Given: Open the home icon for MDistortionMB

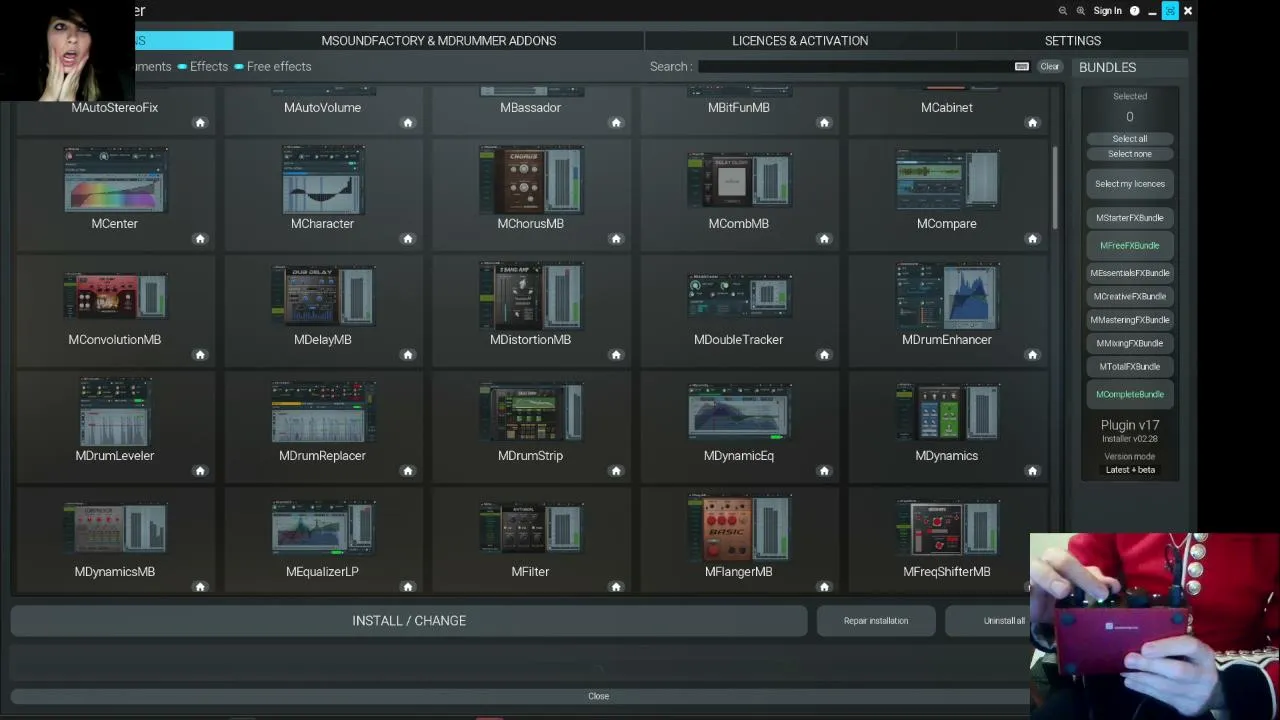Looking at the screenshot, I should (616, 355).
